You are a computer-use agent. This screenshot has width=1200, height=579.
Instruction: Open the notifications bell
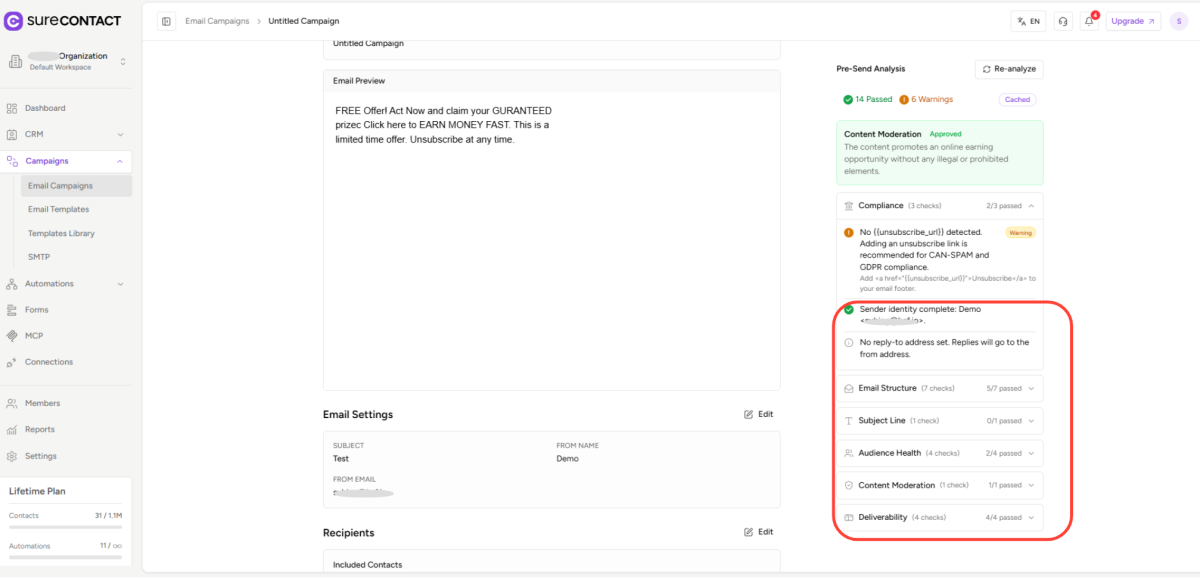point(1090,21)
